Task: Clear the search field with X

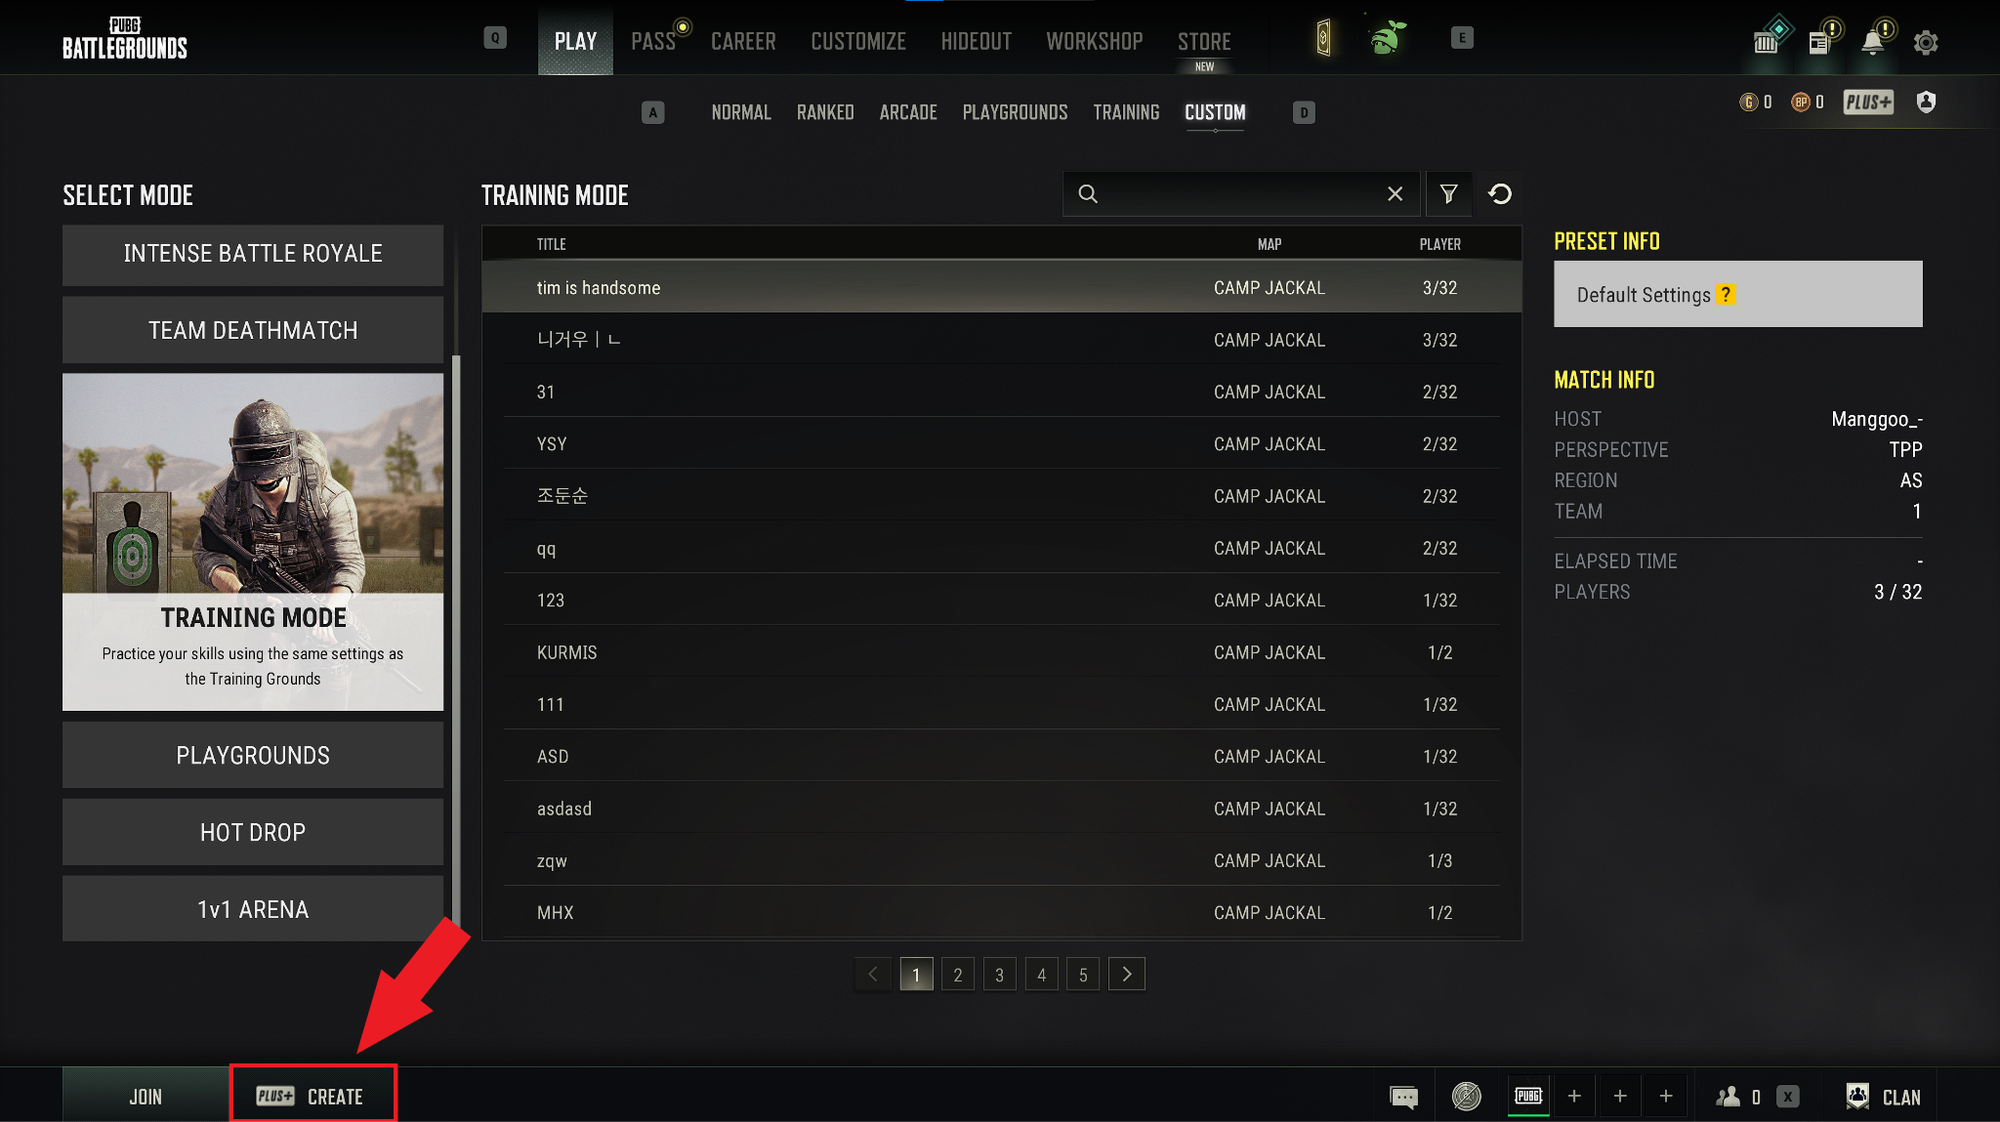Action: 1395,194
